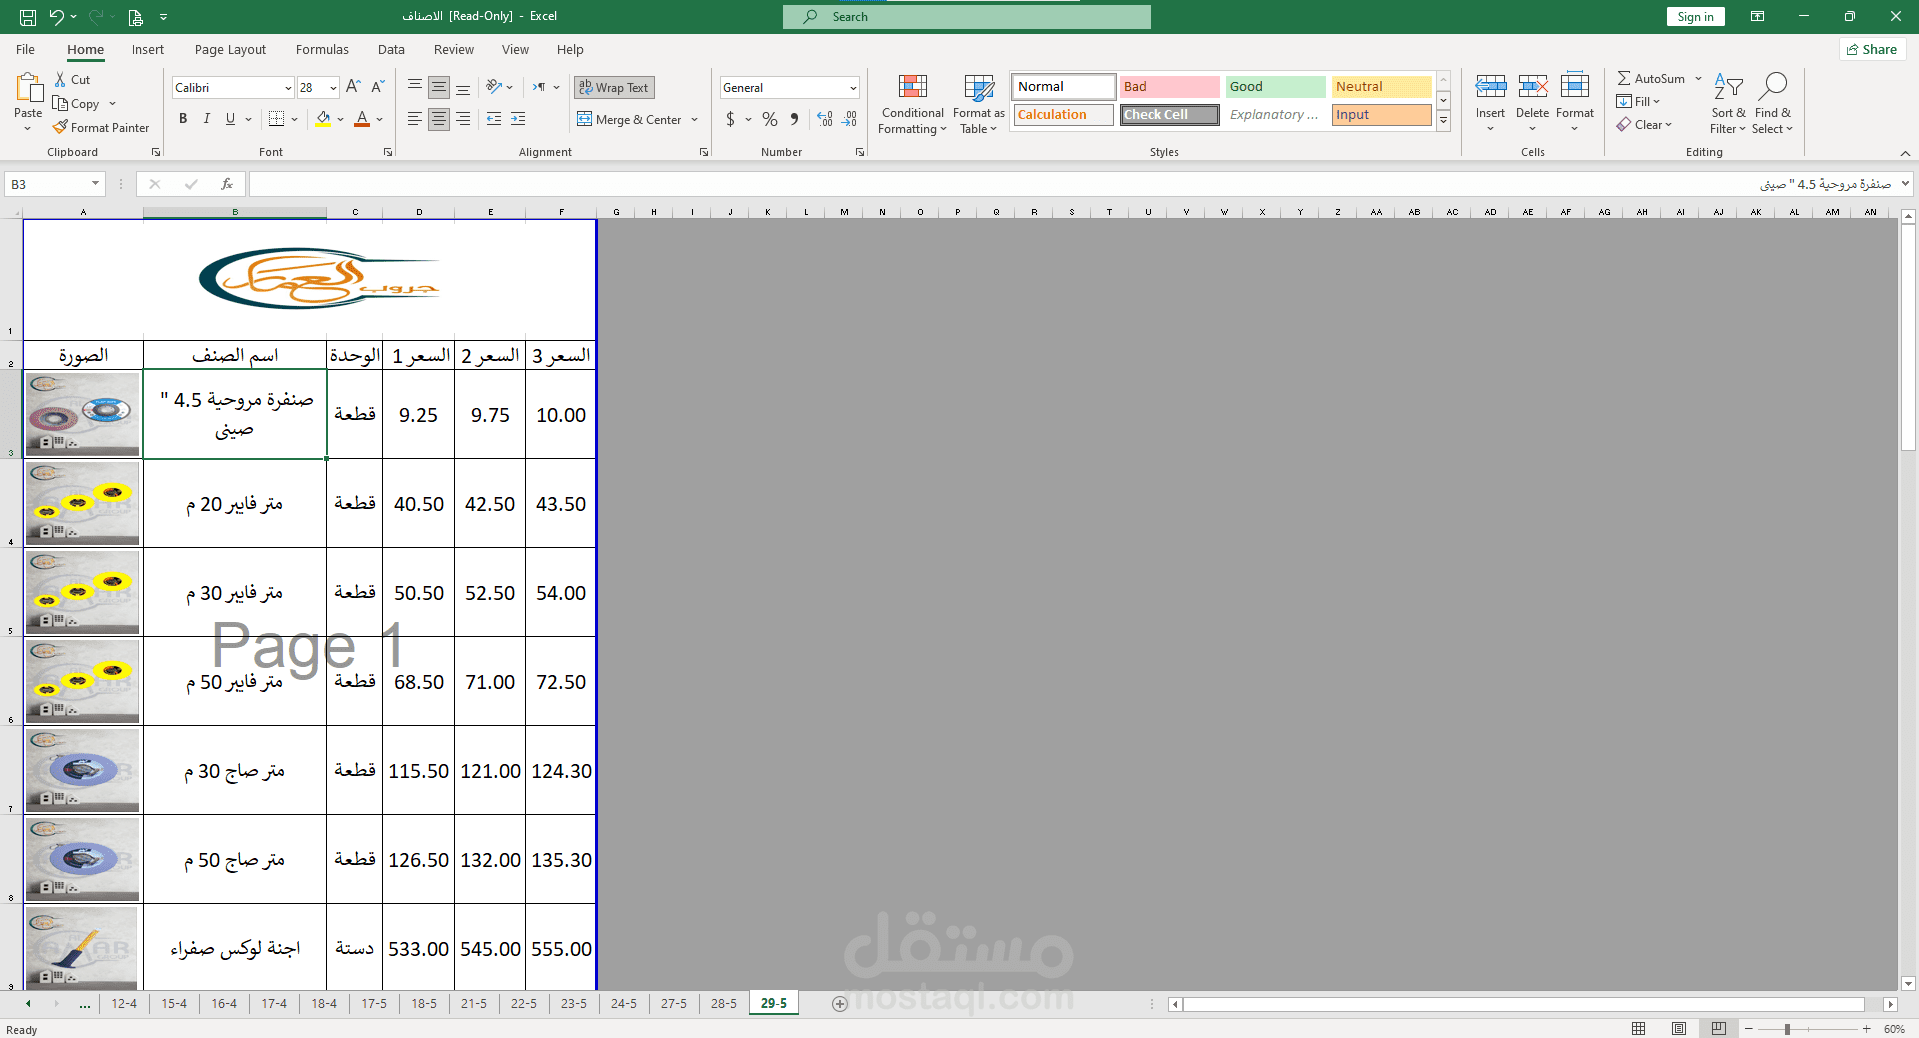The image size is (1919, 1038).
Task: Apply the Good cell style
Action: point(1275,87)
